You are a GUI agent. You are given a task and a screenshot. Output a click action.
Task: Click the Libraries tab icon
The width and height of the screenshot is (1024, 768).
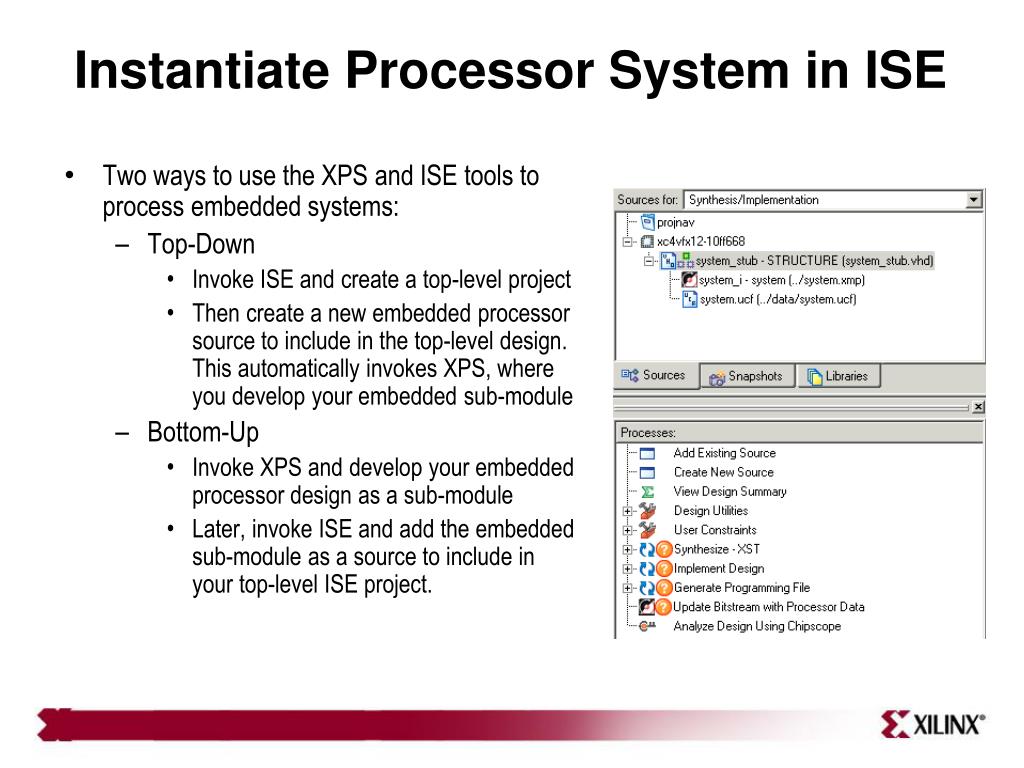(814, 377)
